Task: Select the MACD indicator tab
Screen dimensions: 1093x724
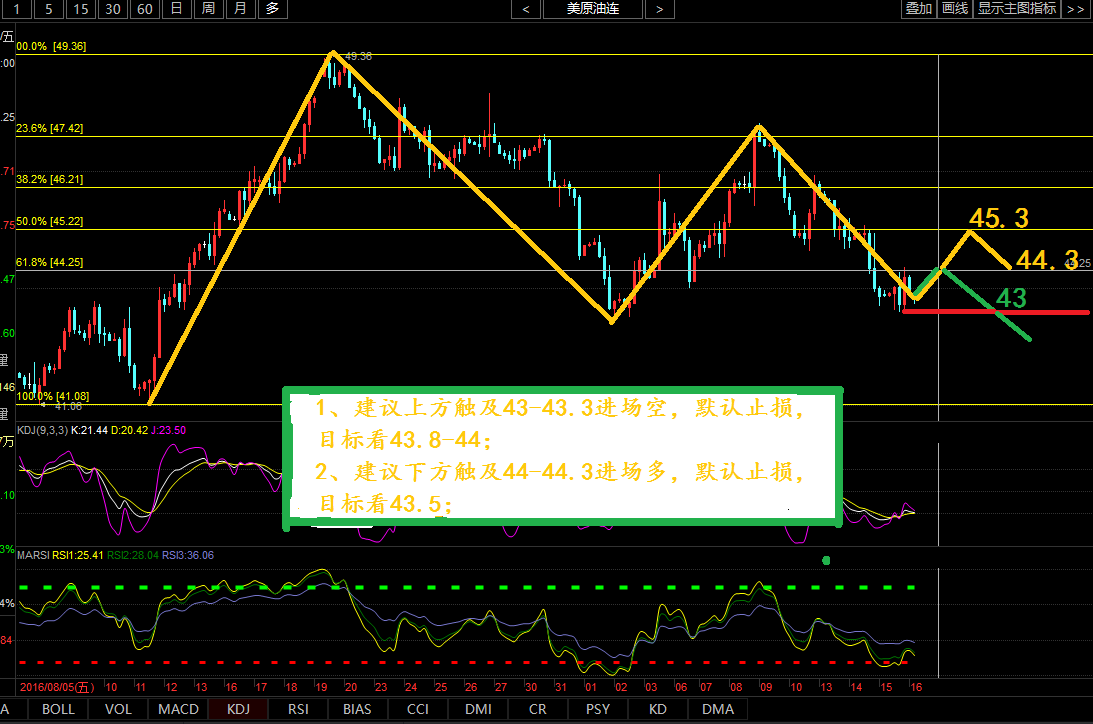Action: coord(178,709)
